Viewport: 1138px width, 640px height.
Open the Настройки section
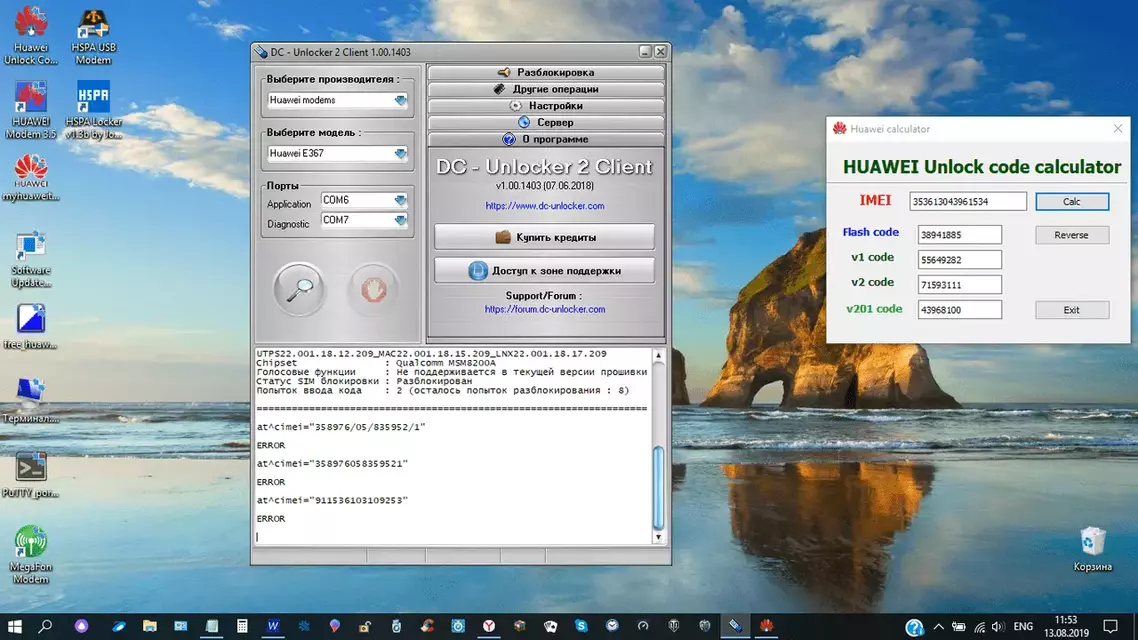(546, 106)
